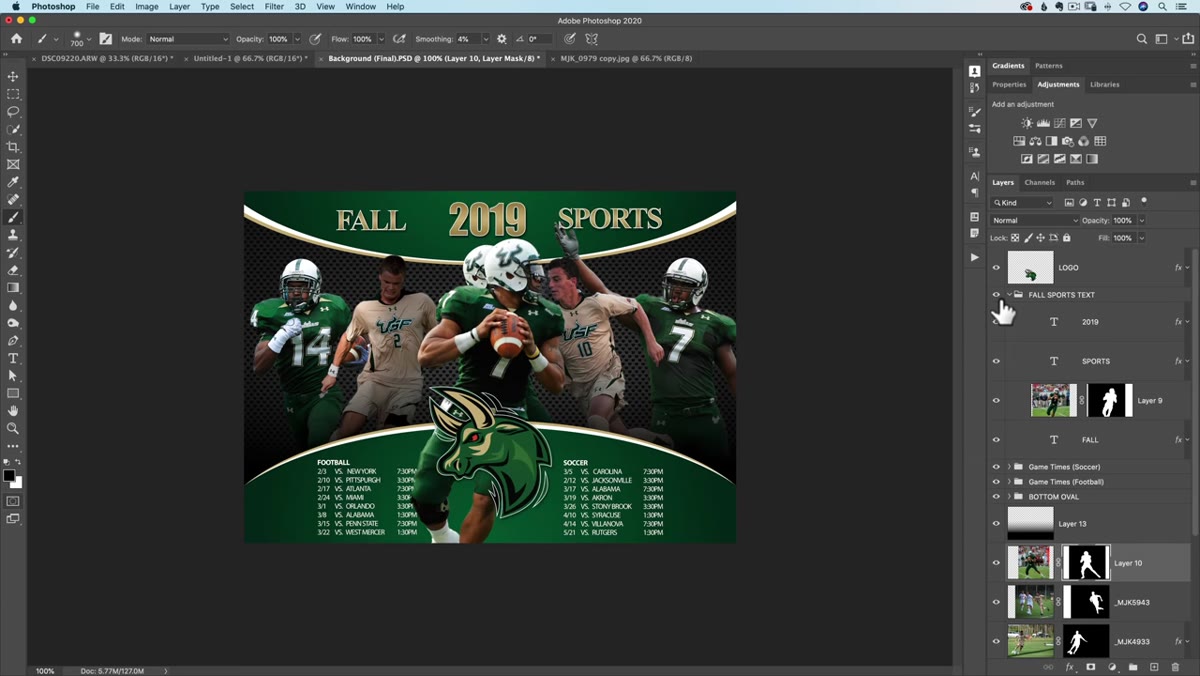Click the Home icon in options bar
This screenshot has height=676, width=1200.
[x=16, y=39]
